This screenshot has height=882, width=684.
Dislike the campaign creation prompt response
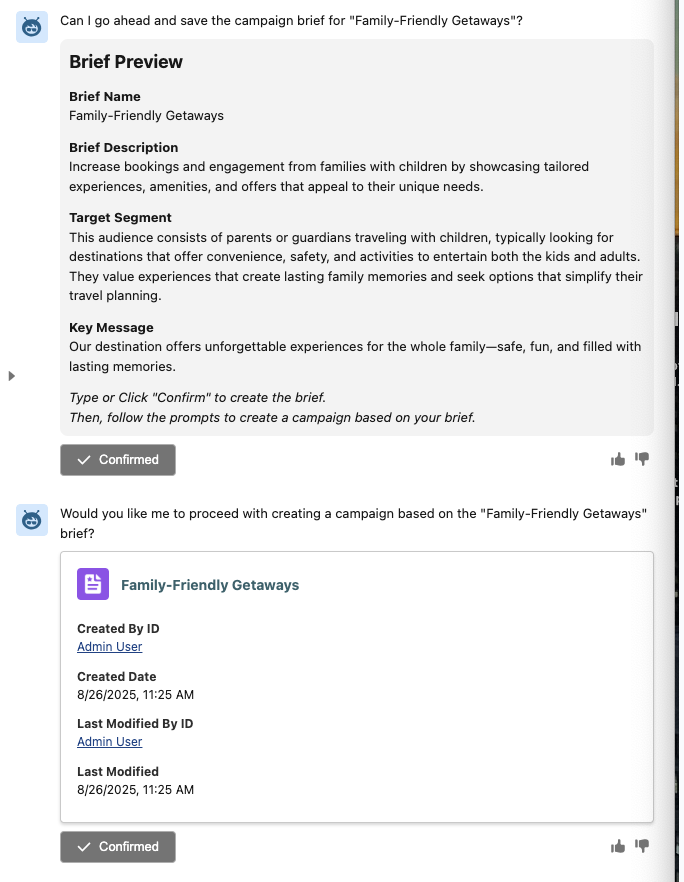tap(642, 846)
